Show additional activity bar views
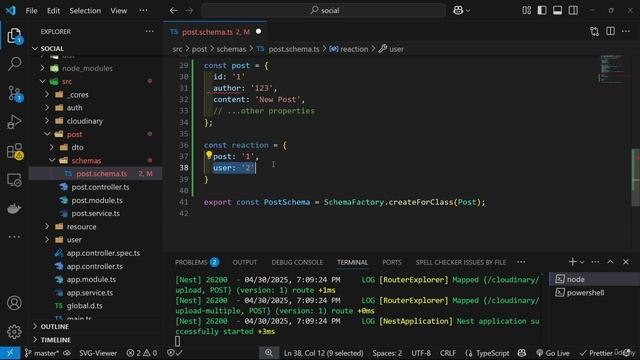This screenshot has height=360, width=640. click(14, 237)
